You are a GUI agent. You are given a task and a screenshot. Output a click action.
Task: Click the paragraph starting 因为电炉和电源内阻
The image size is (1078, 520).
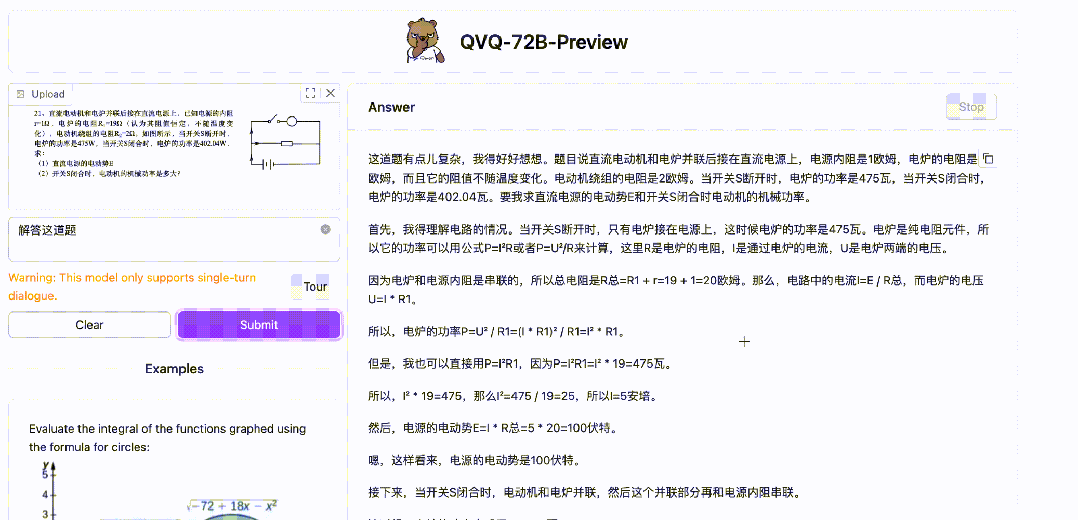pos(676,290)
